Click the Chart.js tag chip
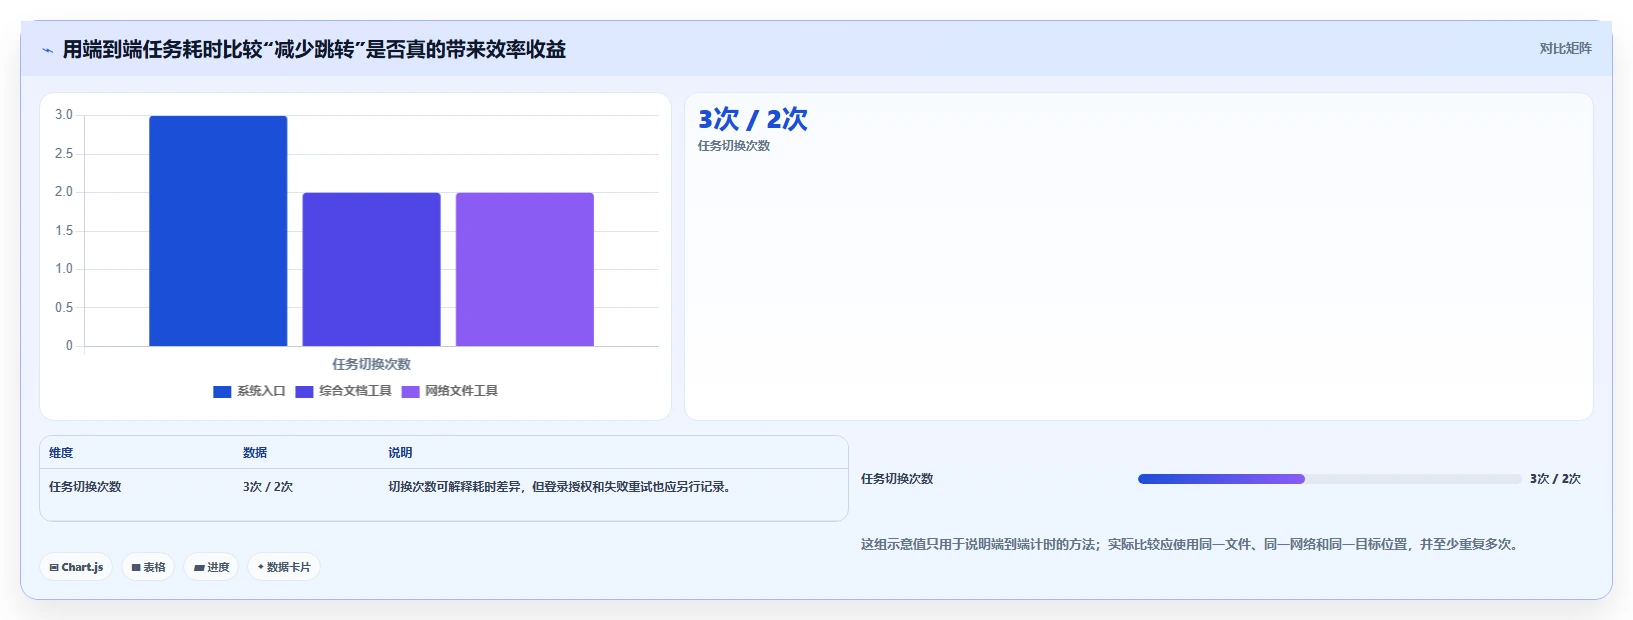The height and width of the screenshot is (620, 1633). coord(76,567)
